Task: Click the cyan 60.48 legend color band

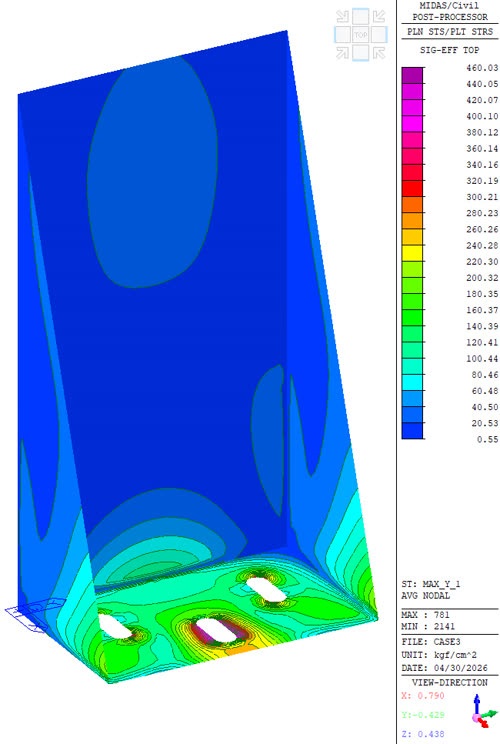Action: pyautogui.click(x=412, y=382)
